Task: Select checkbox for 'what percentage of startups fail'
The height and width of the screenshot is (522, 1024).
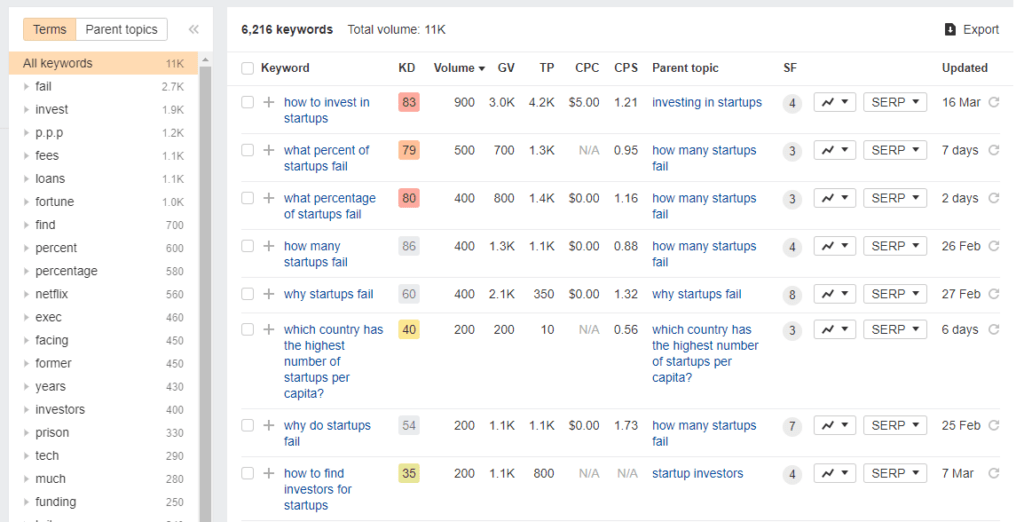Action: tap(247, 198)
